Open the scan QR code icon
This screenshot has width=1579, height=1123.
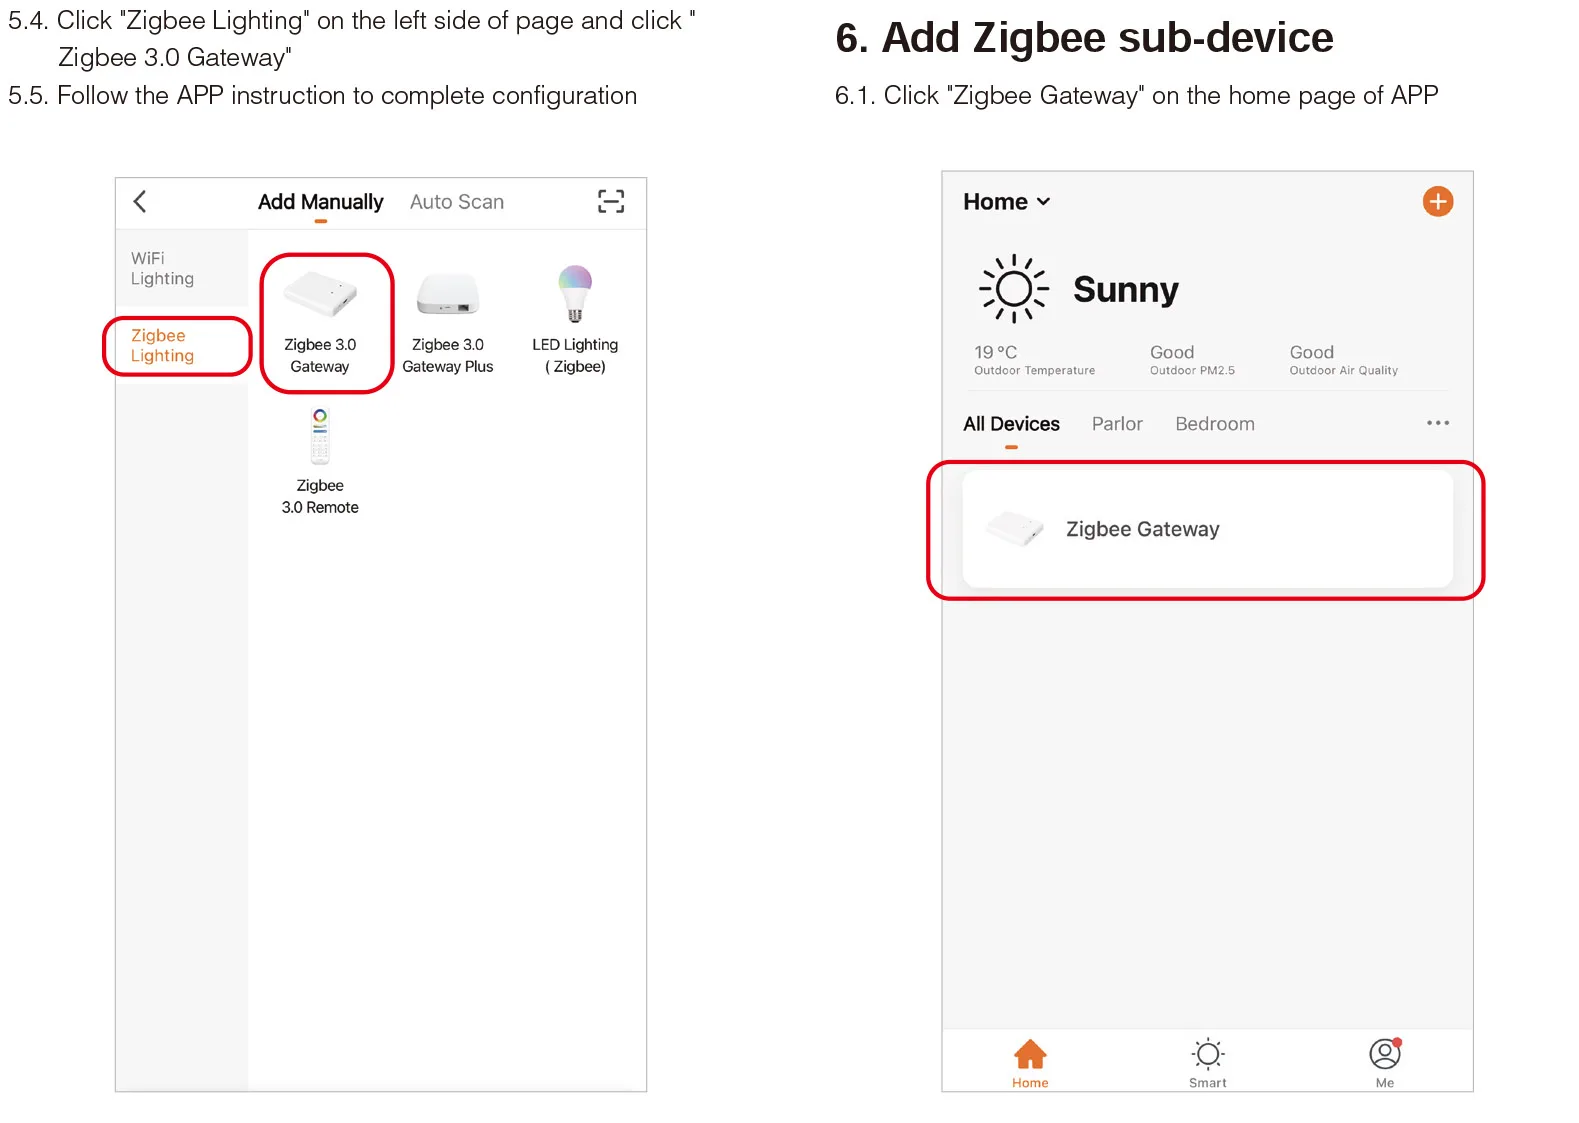pos(611,201)
